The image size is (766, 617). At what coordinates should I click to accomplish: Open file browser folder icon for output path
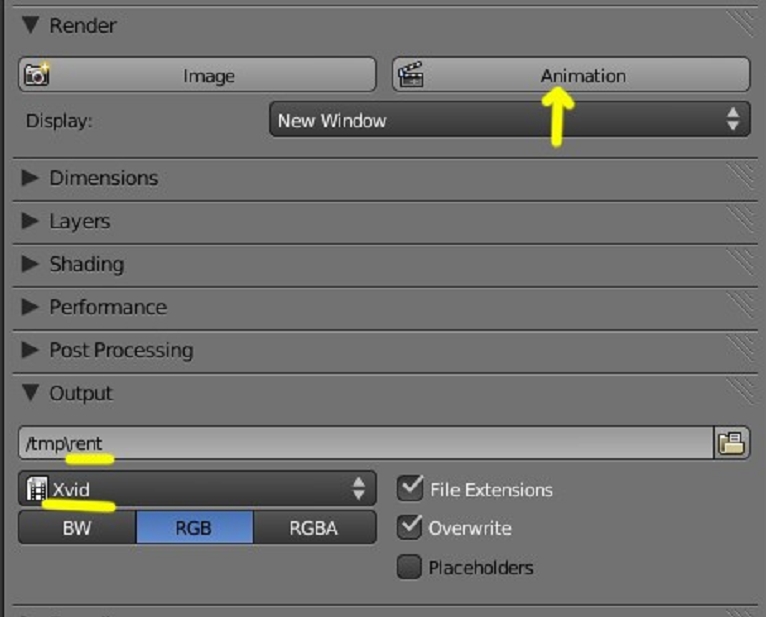pyautogui.click(x=732, y=443)
